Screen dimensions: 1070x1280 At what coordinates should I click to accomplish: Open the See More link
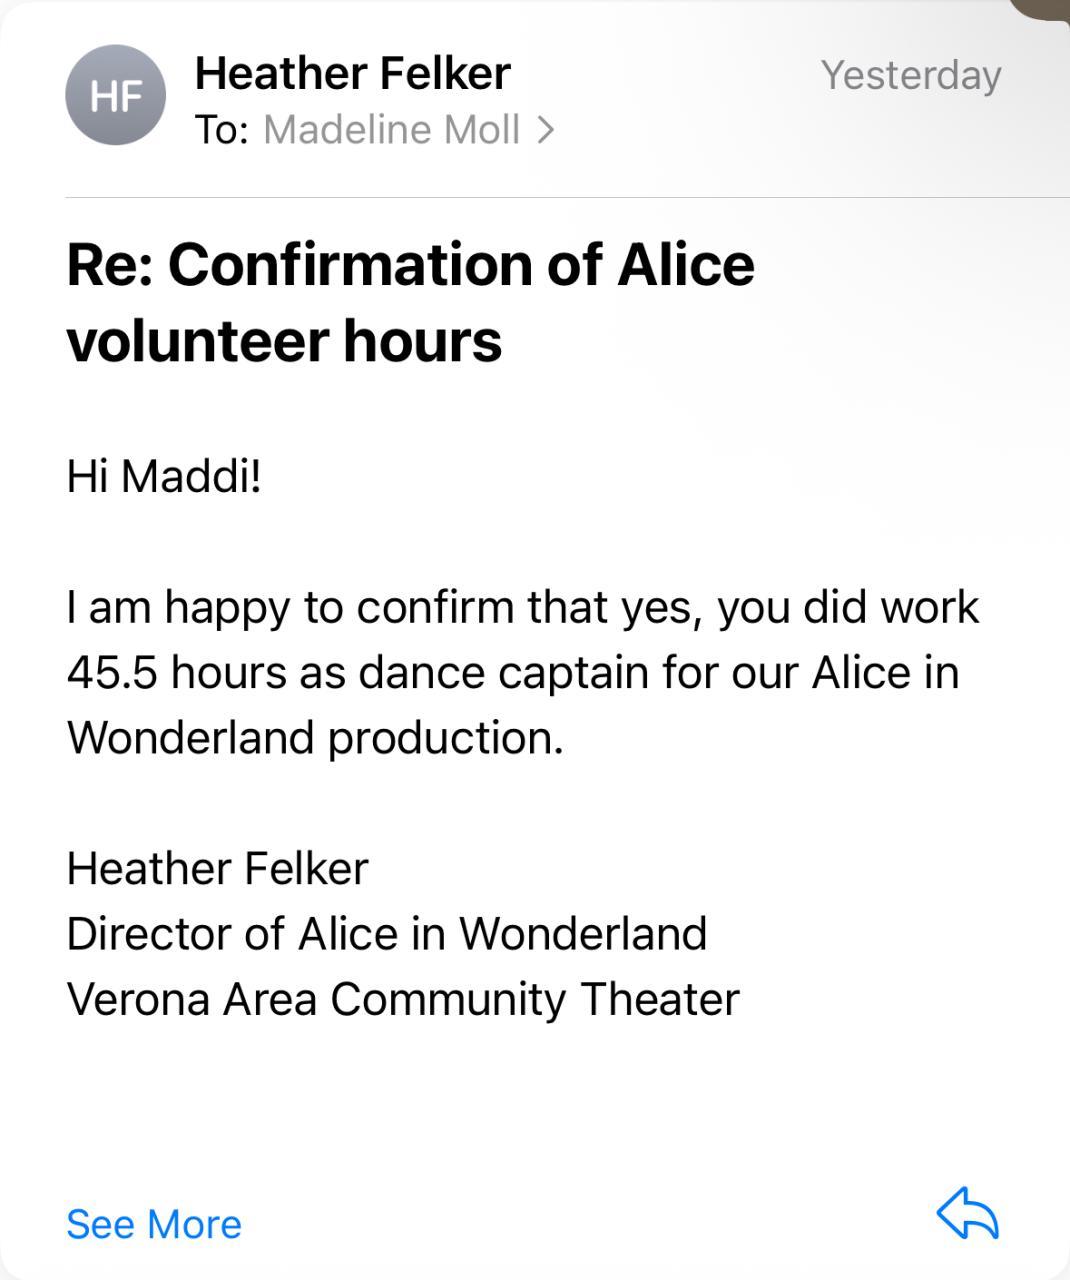154,1224
